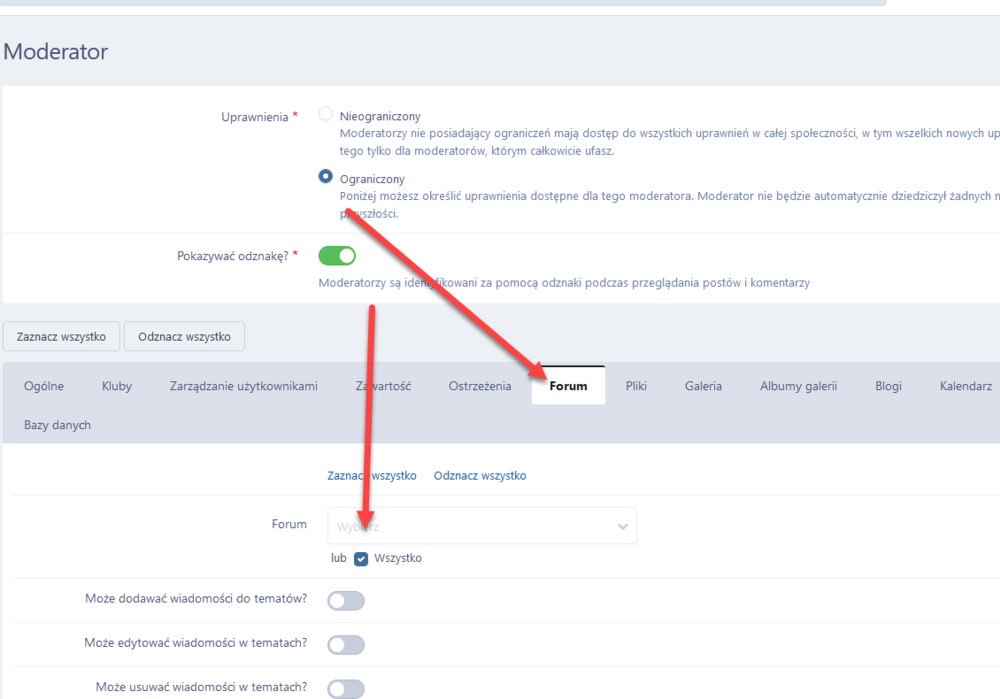
Task: Open the Ogólne tab
Action: tap(44, 386)
